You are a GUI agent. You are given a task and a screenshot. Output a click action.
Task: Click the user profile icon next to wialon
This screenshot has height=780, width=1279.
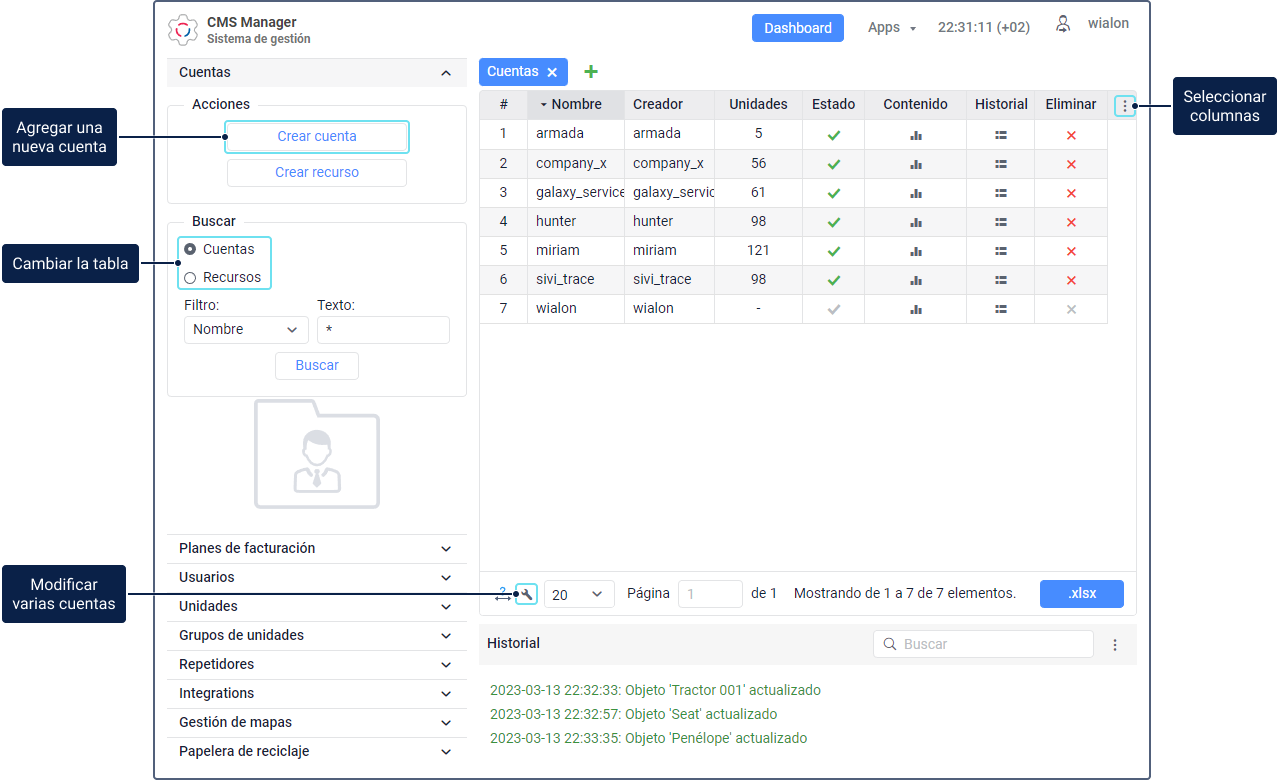point(1063,25)
